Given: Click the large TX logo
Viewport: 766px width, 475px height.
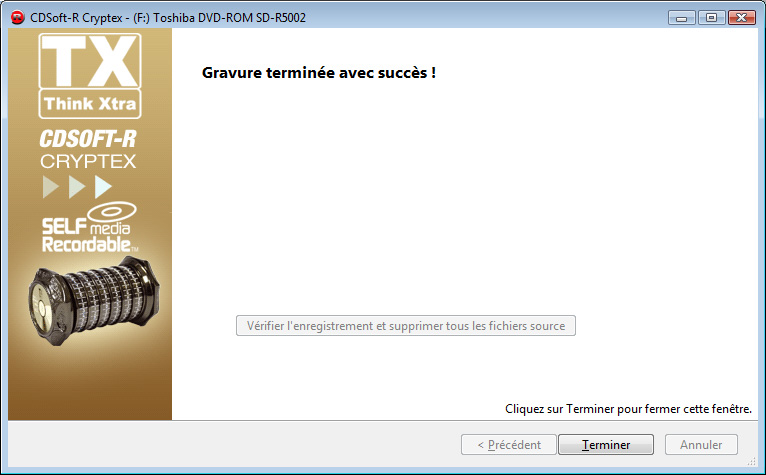Looking at the screenshot, I should click(90, 61).
